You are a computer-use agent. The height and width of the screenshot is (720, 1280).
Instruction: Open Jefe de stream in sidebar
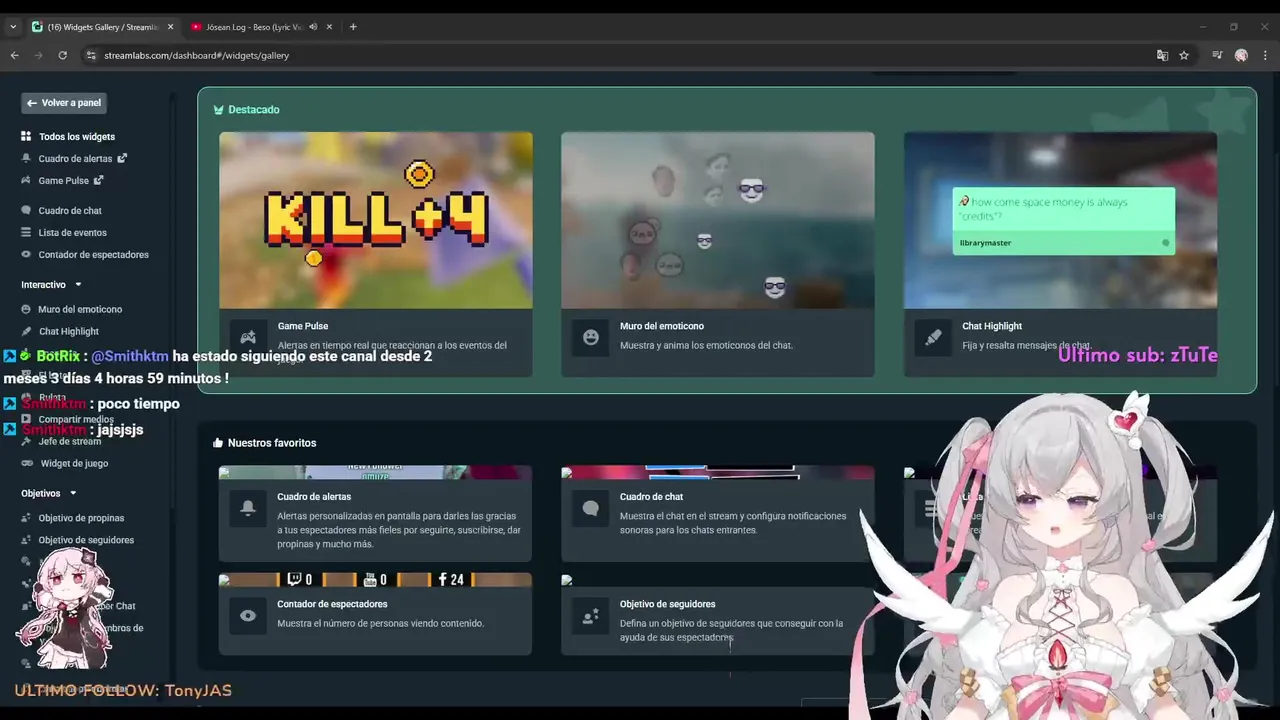tap(70, 441)
